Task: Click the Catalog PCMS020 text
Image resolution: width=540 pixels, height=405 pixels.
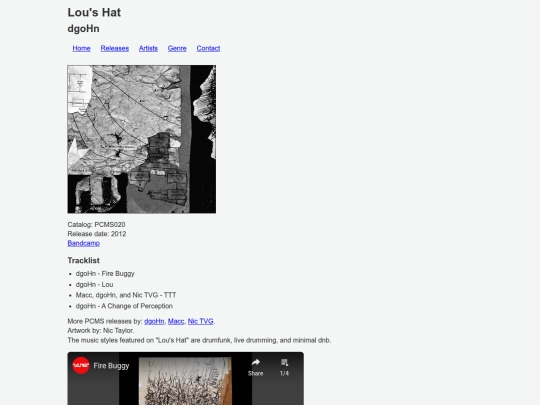Action: point(96,225)
